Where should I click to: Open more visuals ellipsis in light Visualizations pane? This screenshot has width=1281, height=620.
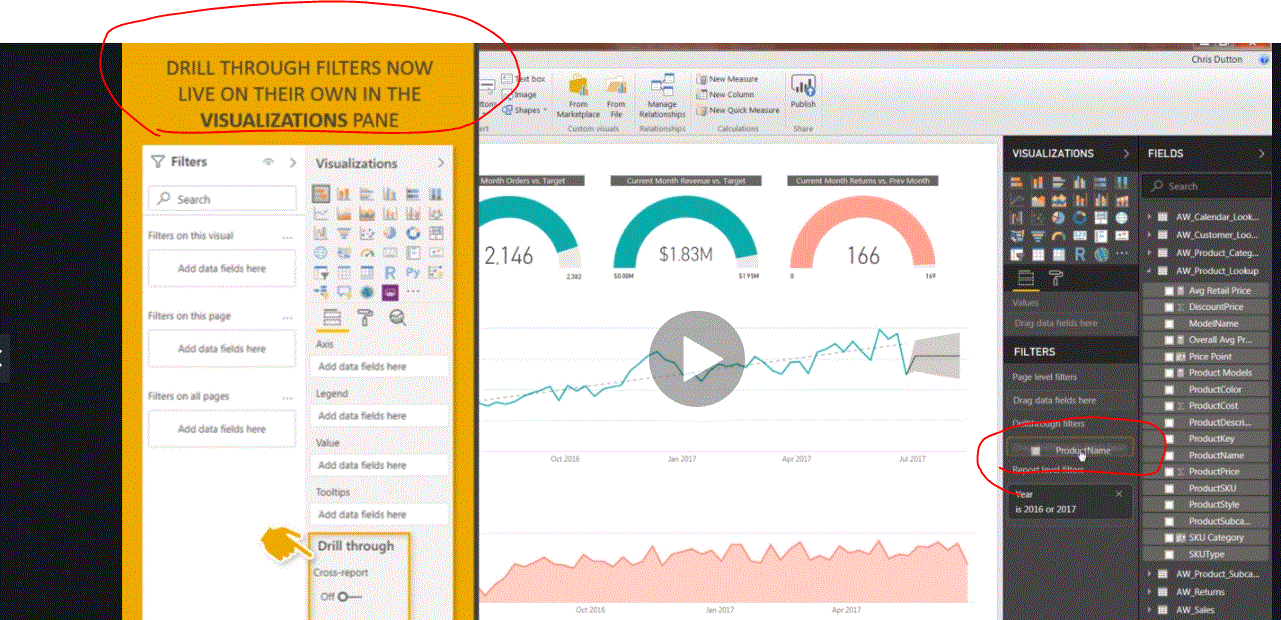coord(414,292)
